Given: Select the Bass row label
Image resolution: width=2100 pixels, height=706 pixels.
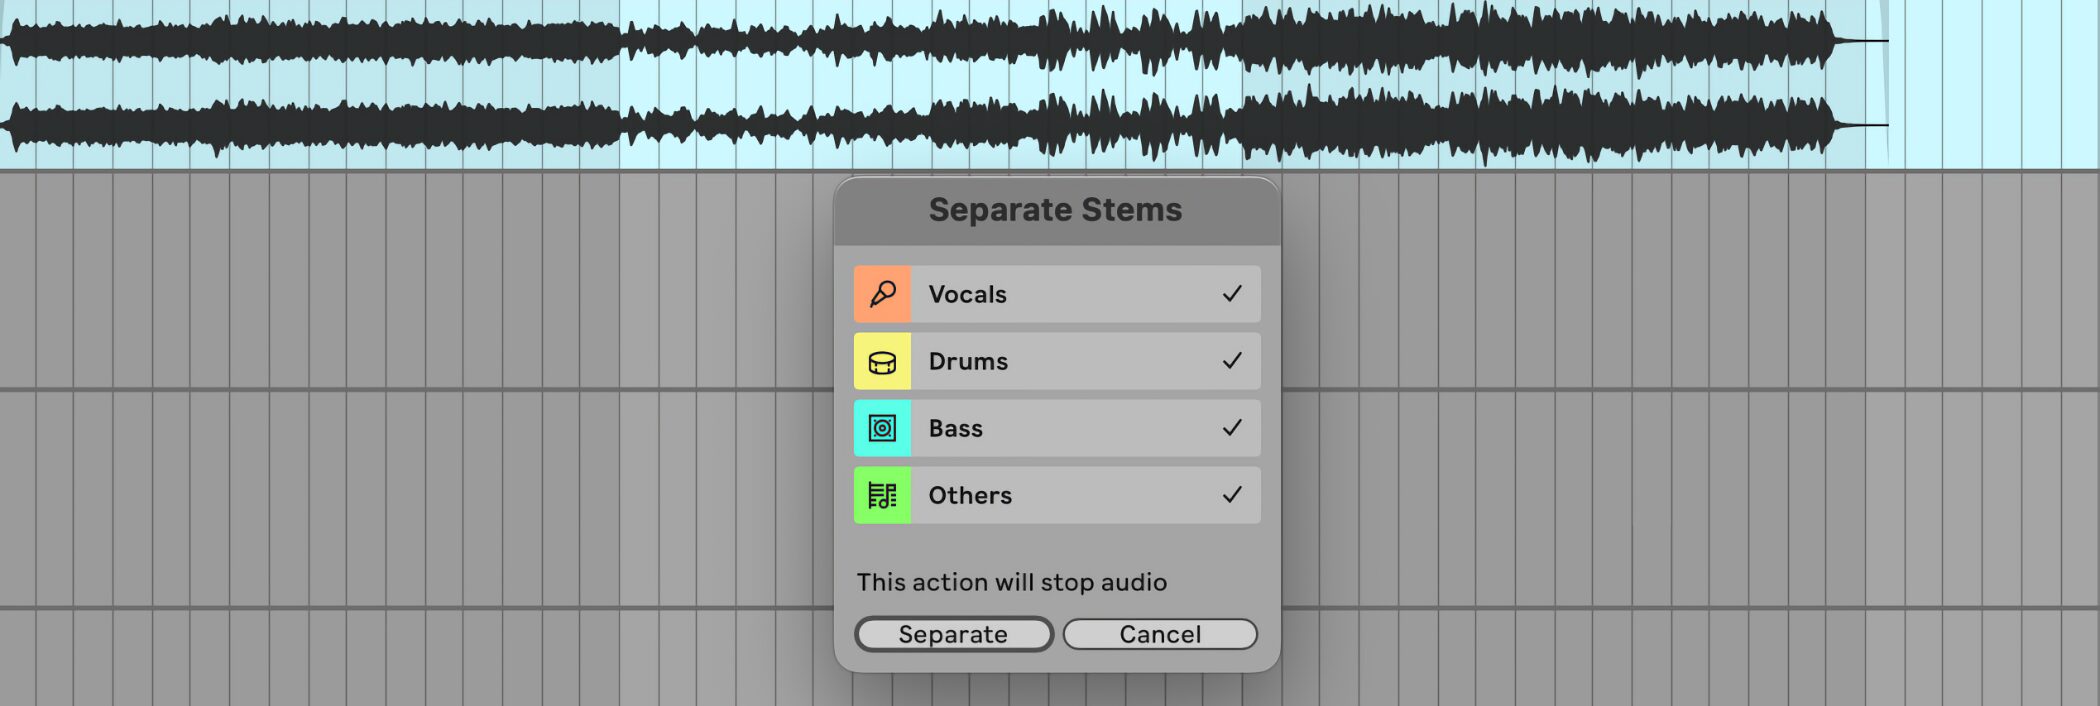Looking at the screenshot, I should pos(955,428).
